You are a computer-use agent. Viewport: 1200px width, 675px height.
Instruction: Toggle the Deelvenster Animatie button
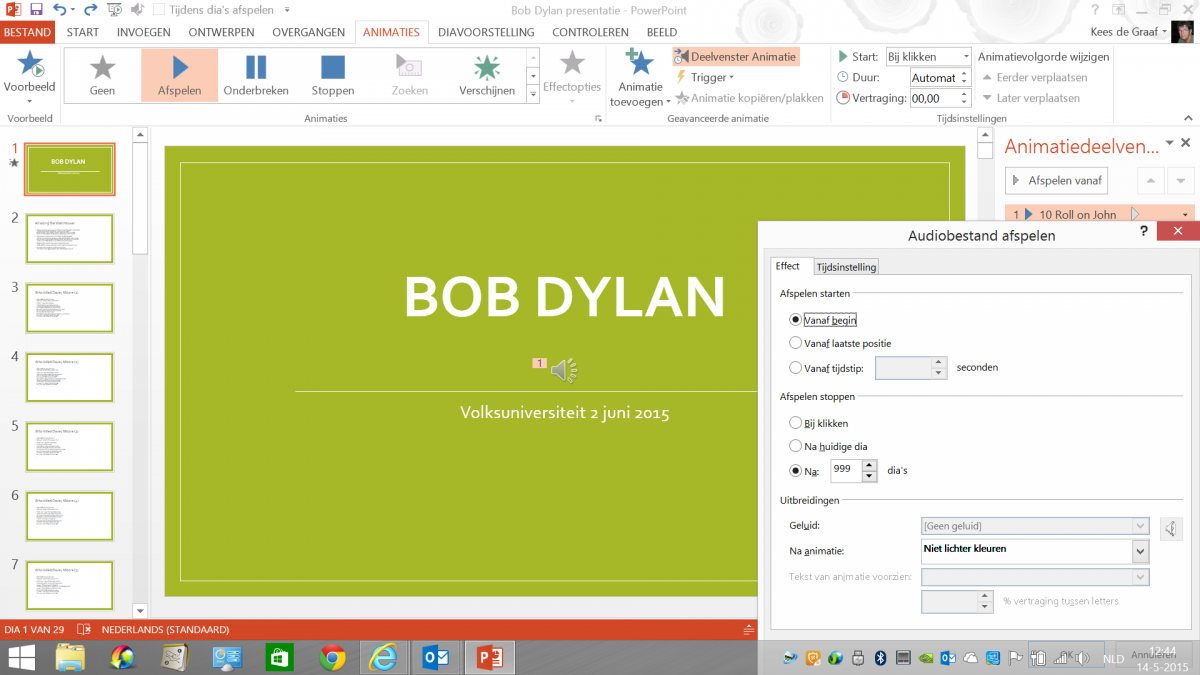(736, 57)
